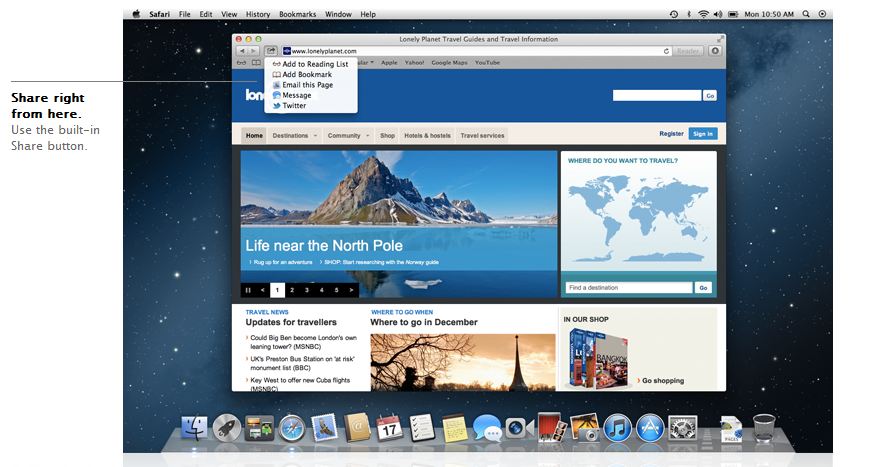This screenshot has width=869, height=467.
Task: Open the Yahoo! bookmark
Action: (x=414, y=63)
